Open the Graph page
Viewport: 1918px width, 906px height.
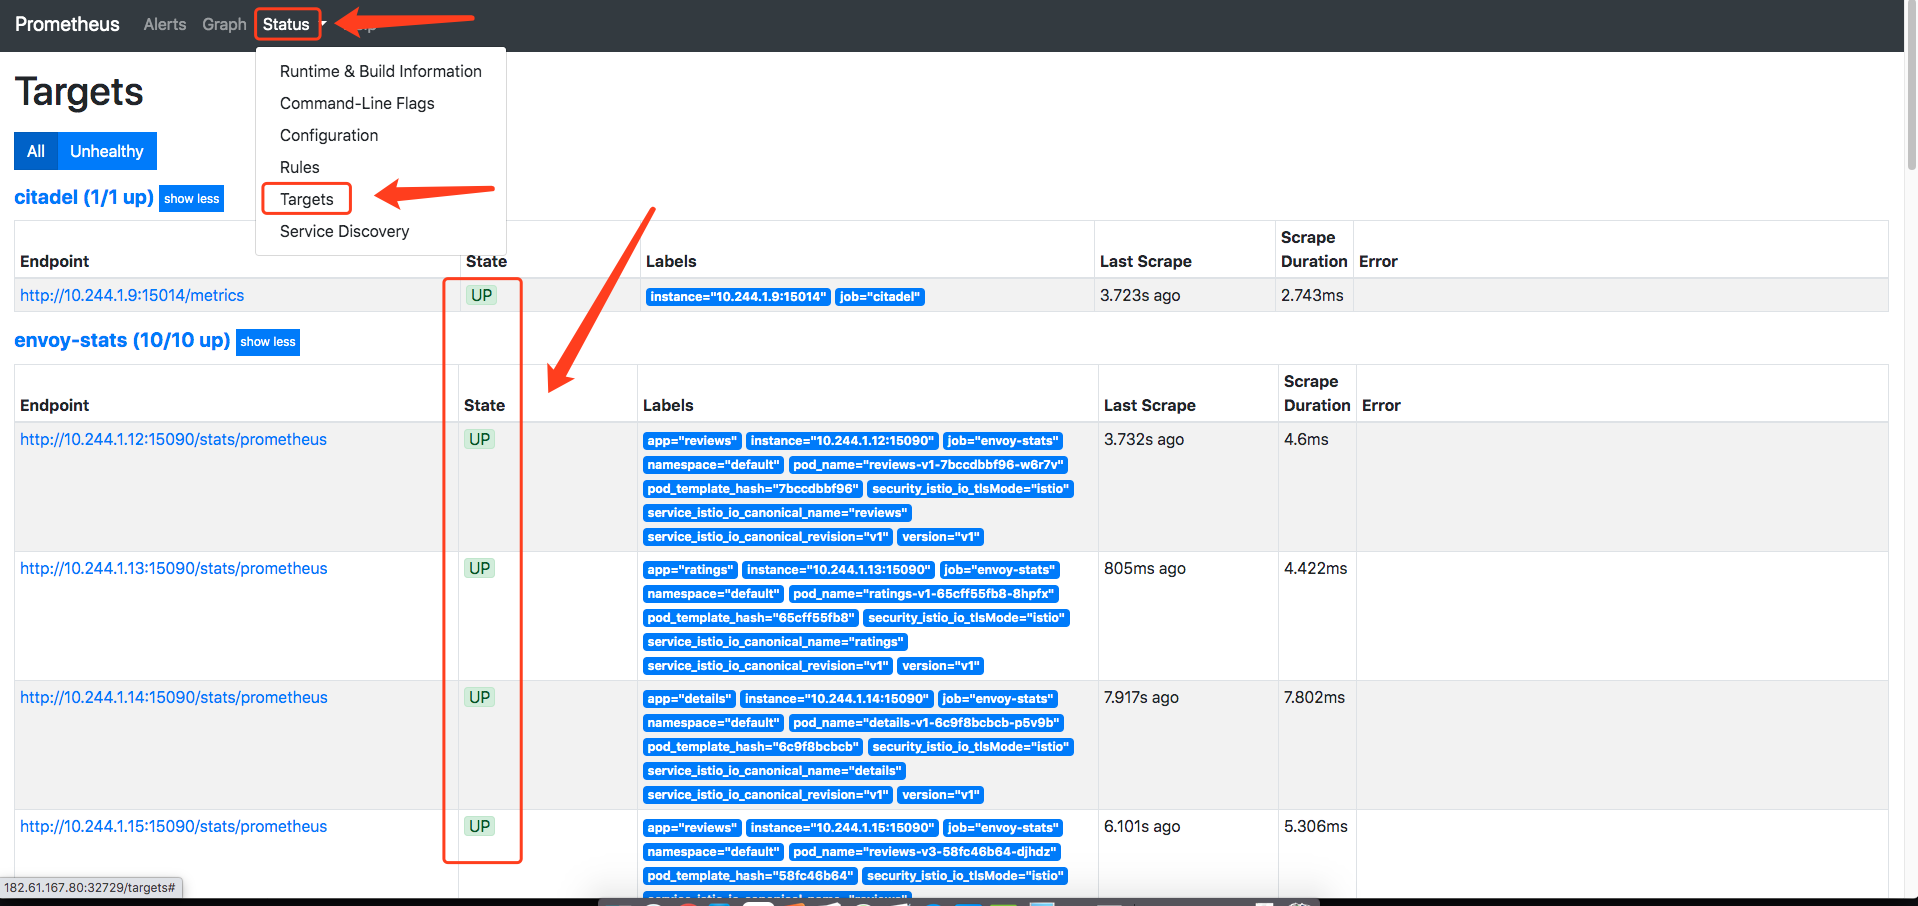point(224,24)
